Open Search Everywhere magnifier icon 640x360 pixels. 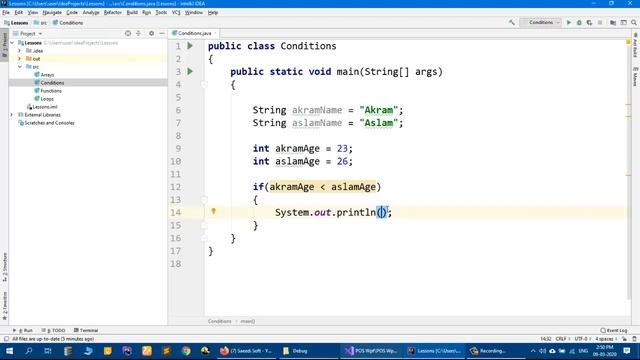point(634,22)
